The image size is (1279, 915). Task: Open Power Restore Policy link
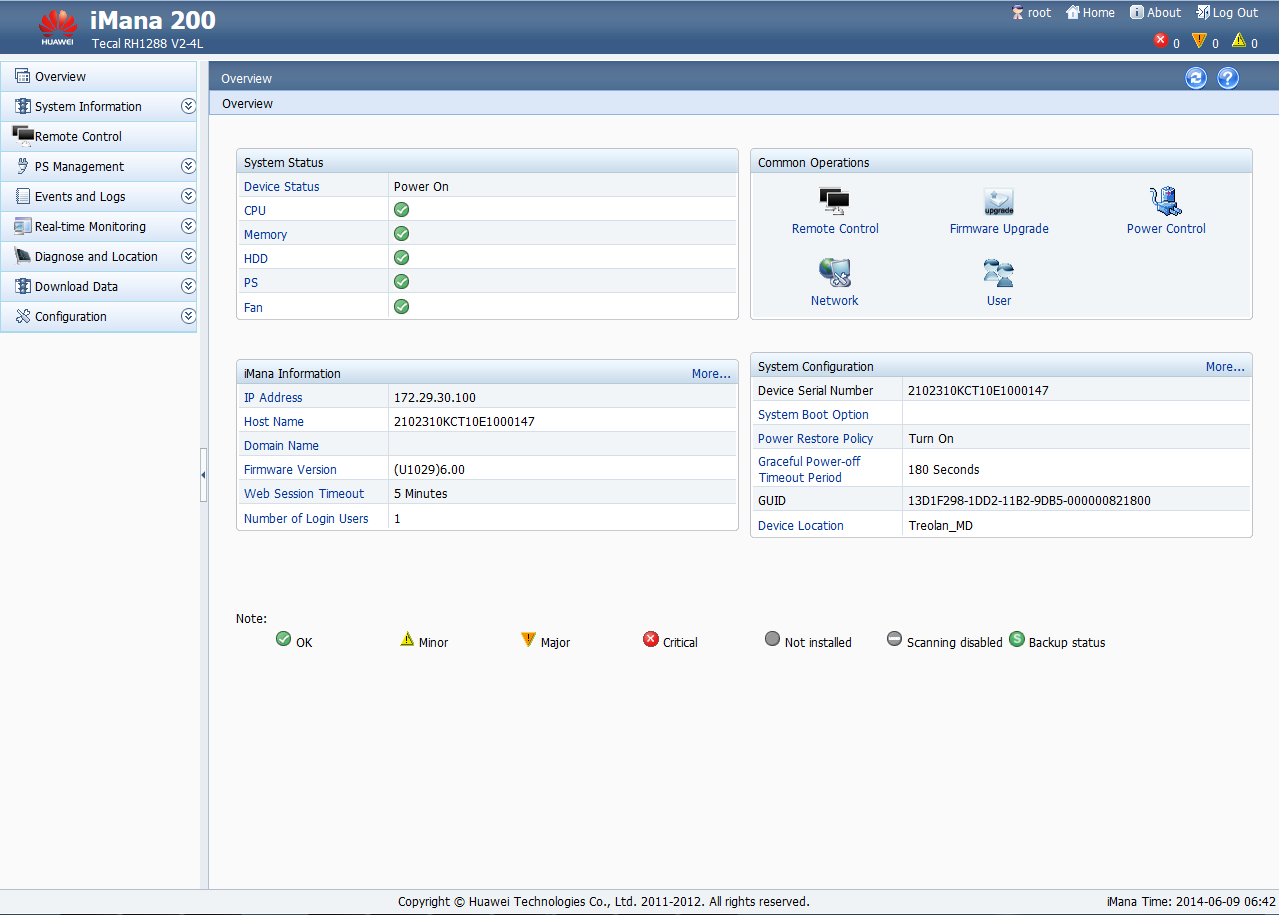tap(815, 439)
